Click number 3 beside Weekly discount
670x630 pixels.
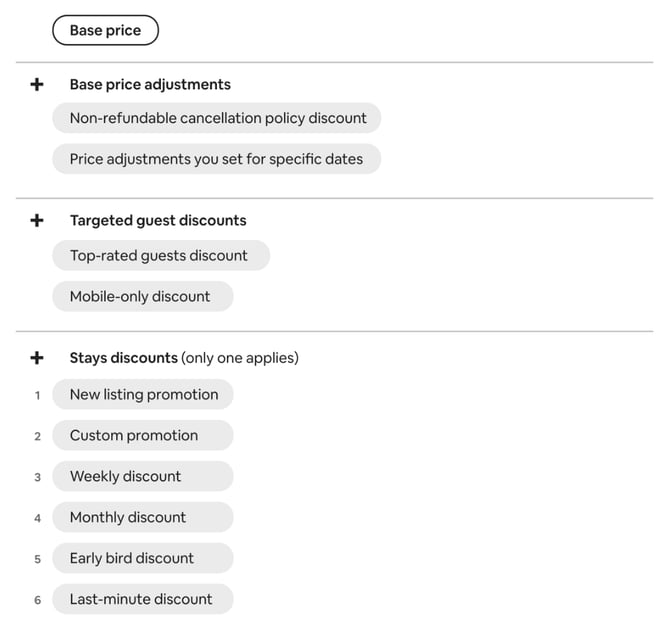38,477
